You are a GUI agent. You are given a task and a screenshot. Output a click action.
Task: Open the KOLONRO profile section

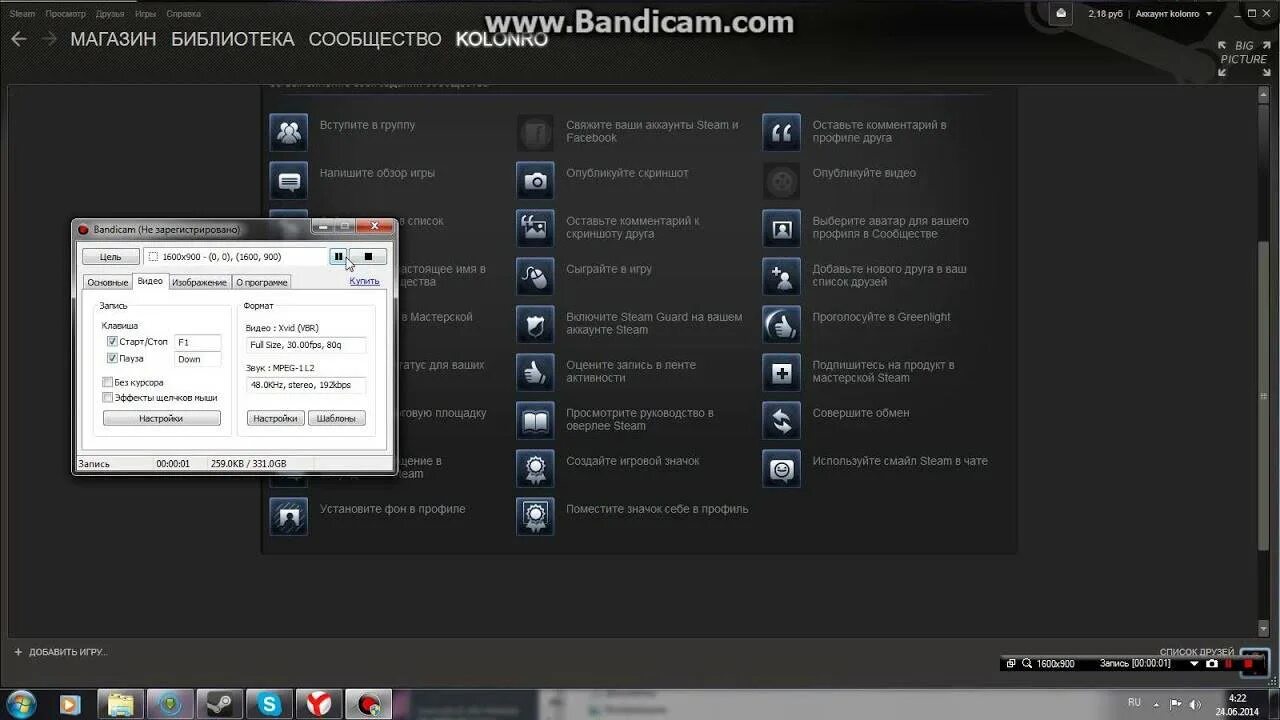pyautogui.click(x=502, y=39)
